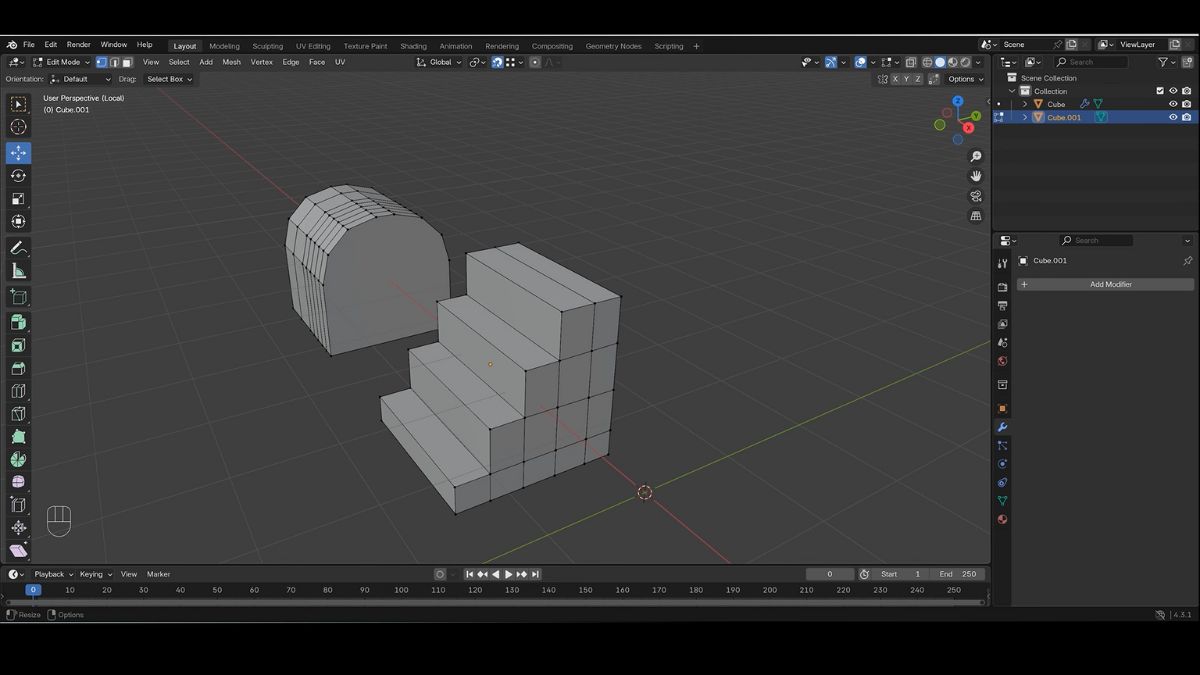
Task: Switch to the Shading workspace tab
Action: pyautogui.click(x=413, y=46)
